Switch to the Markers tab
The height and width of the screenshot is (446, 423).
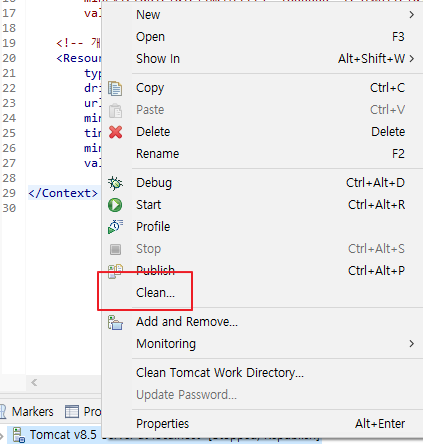pos(27,412)
